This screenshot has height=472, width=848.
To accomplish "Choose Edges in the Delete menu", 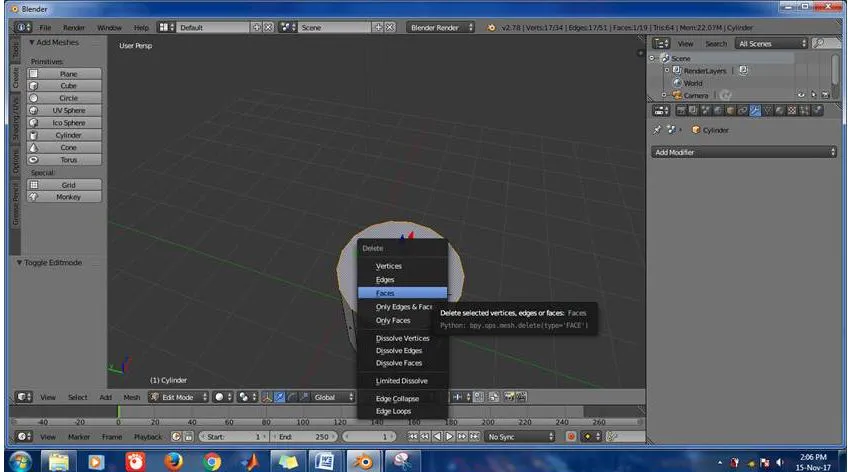I will coord(402,280).
